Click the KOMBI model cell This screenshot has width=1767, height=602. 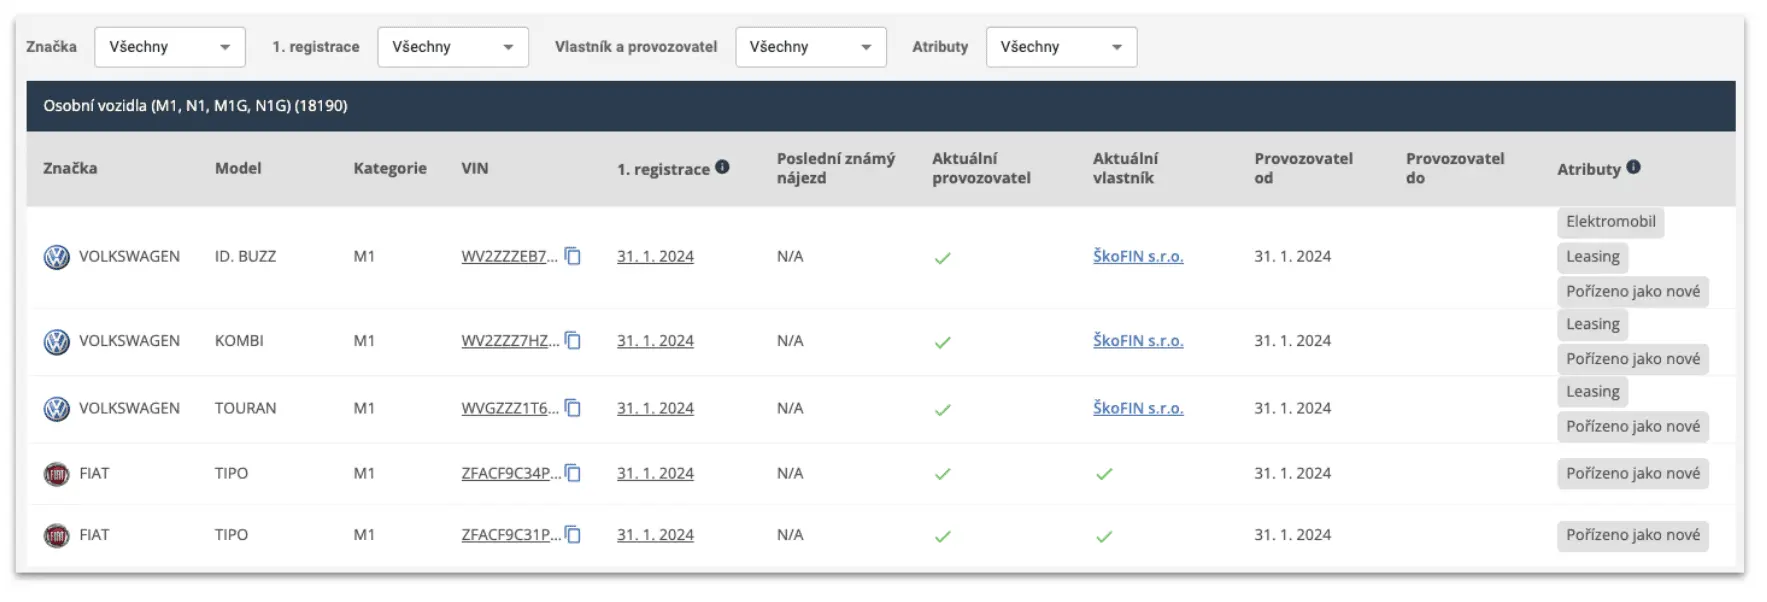point(239,340)
